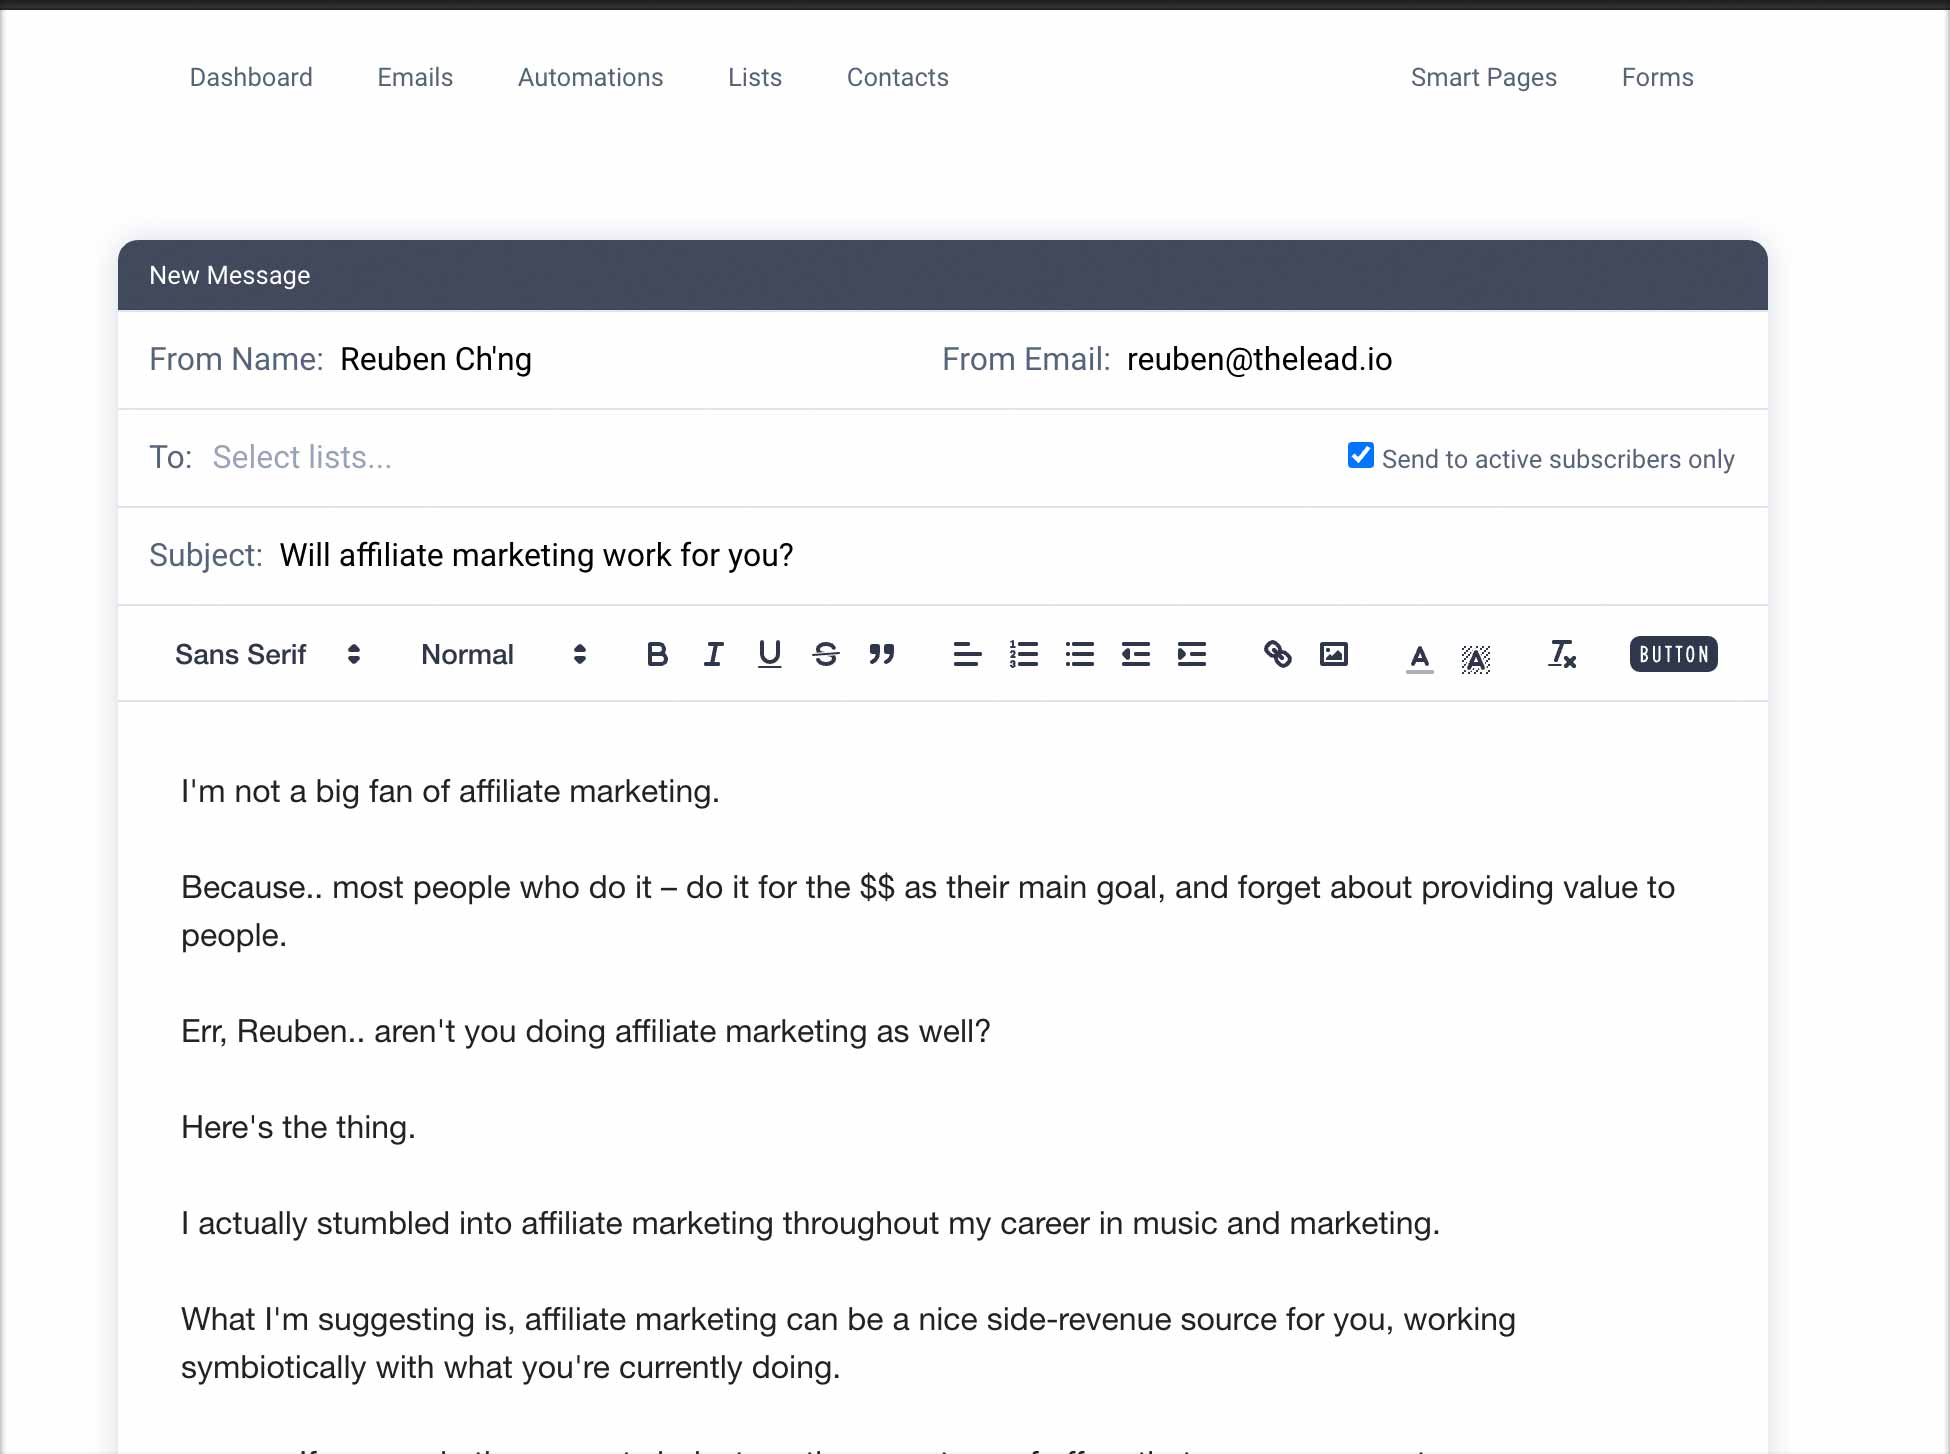The height and width of the screenshot is (1454, 1950).
Task: Enable the bullet list formatting
Action: (1078, 654)
